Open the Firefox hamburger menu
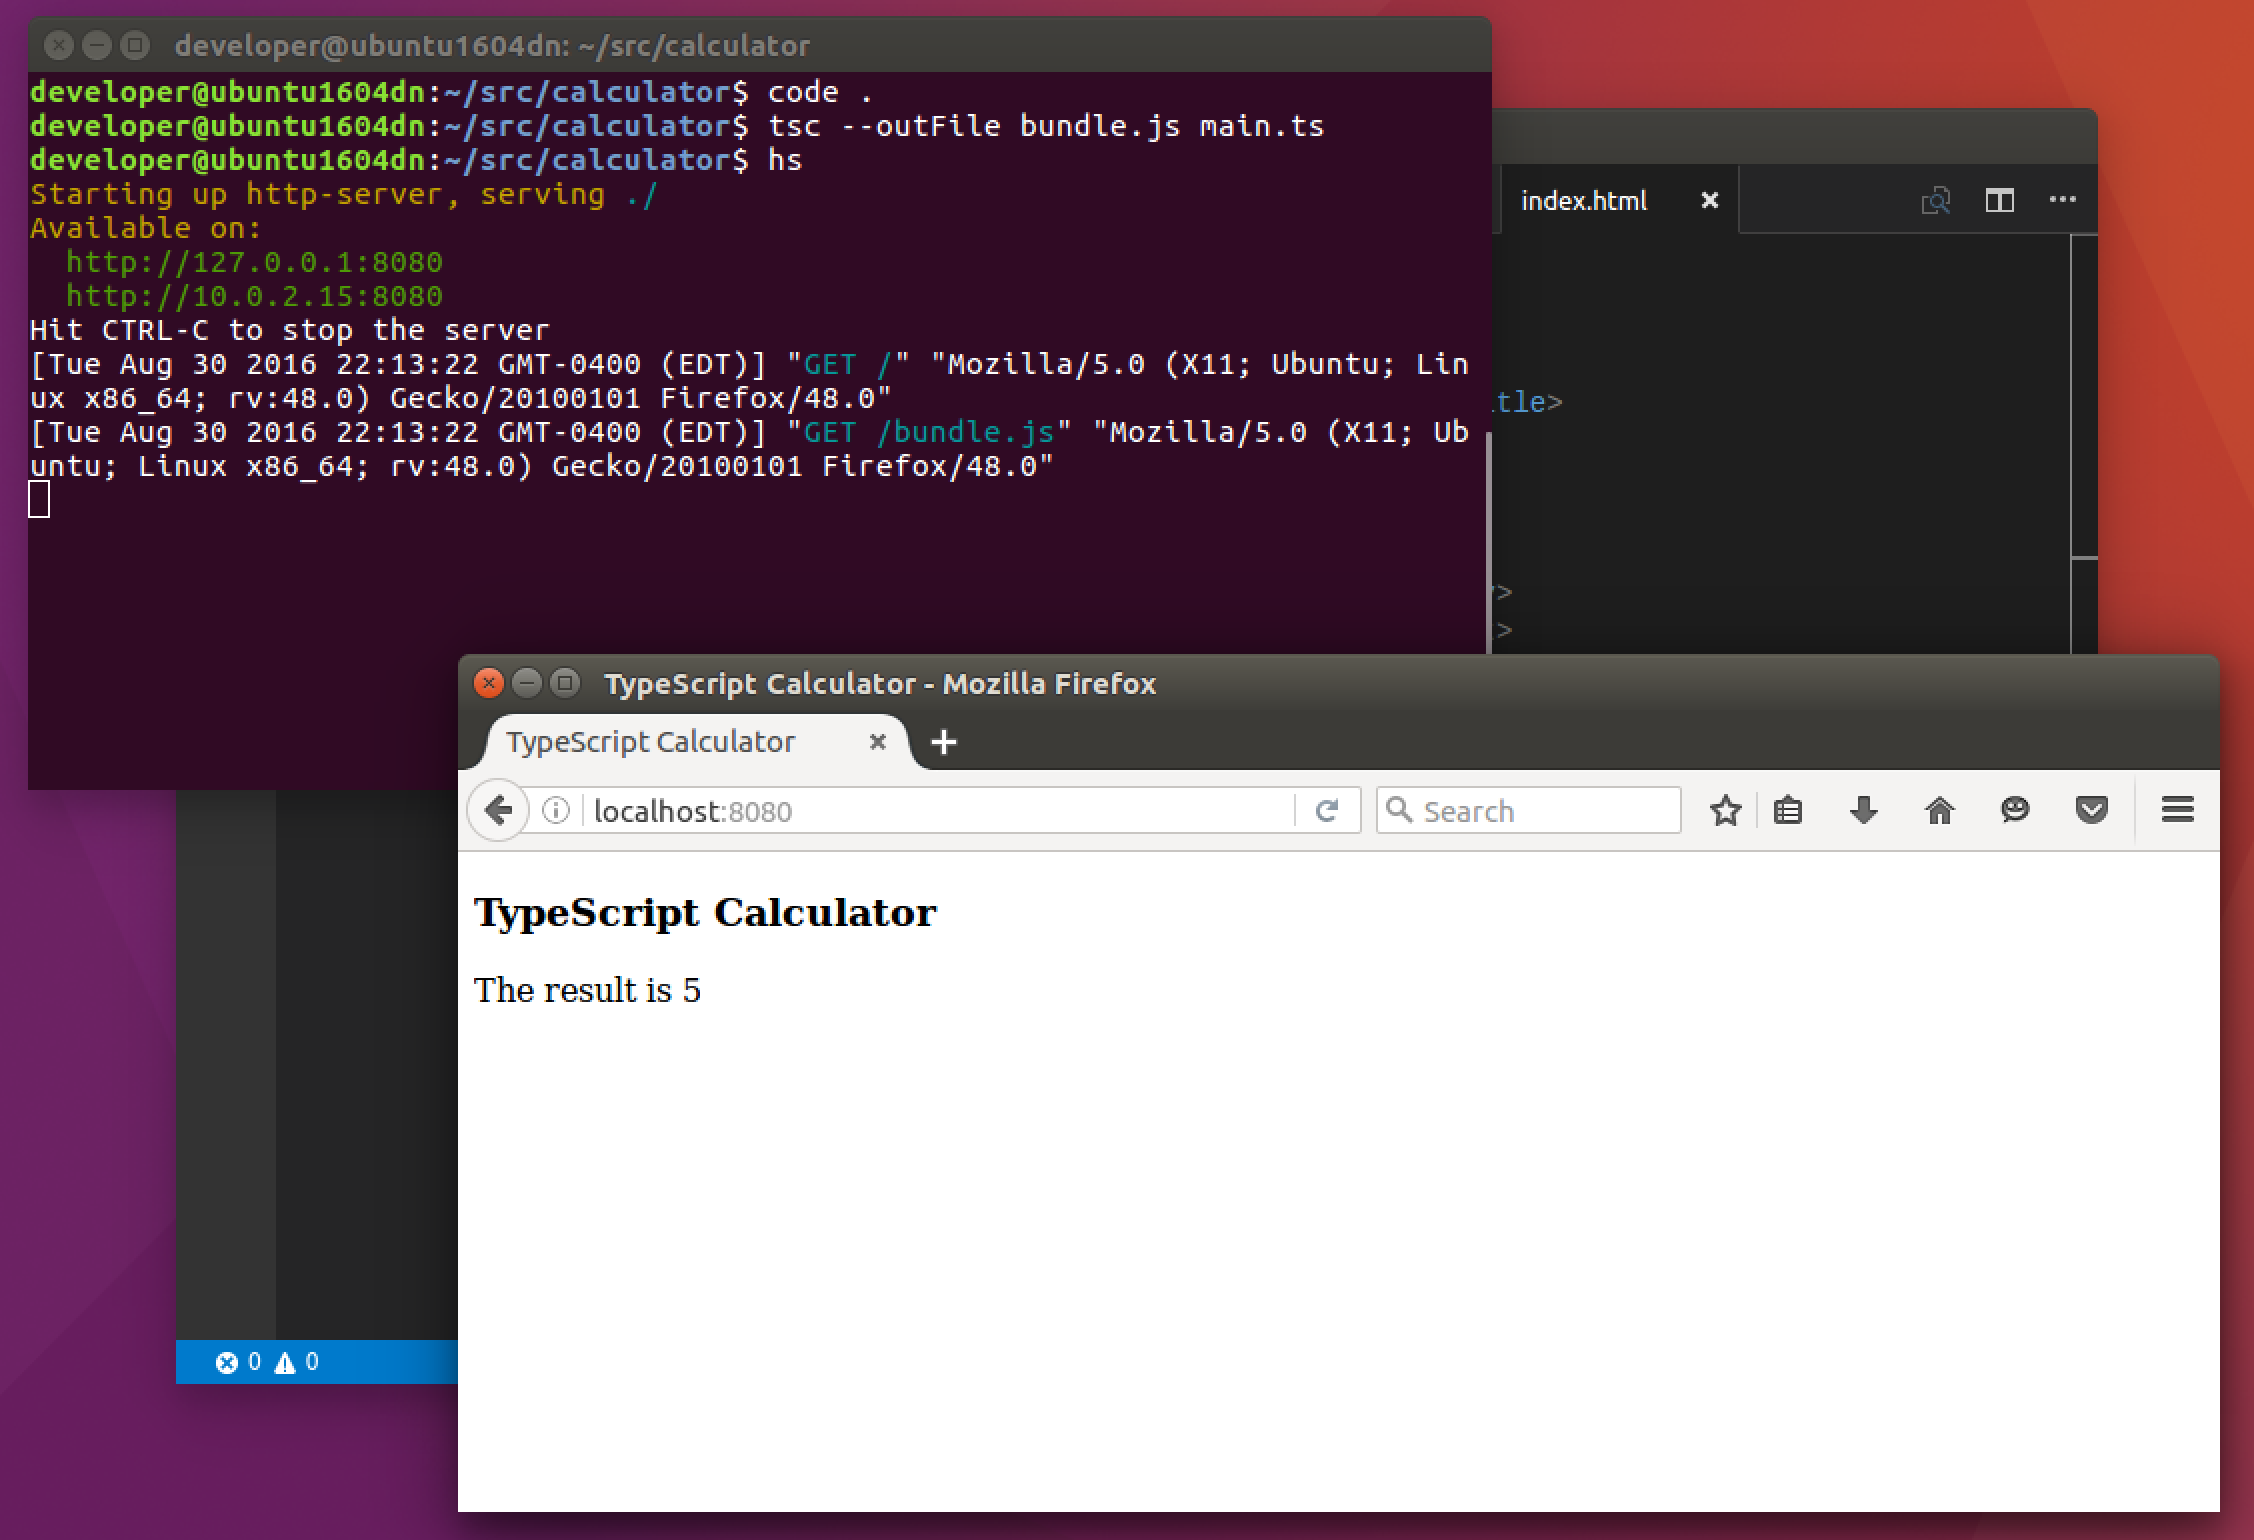This screenshot has height=1540, width=2254. point(2177,810)
